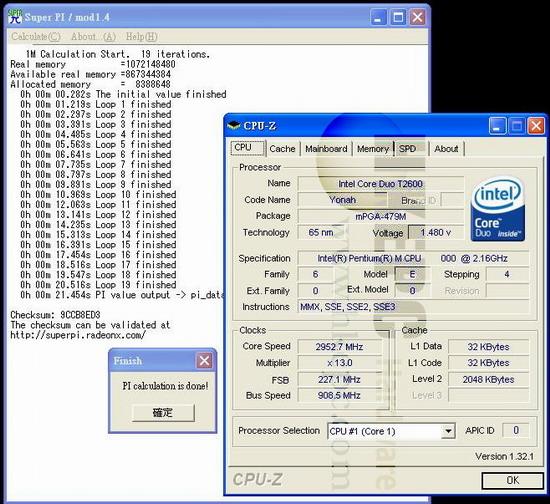This screenshot has width=550, height=504.
Task: Click the L1 Code value 32 KBytes
Action: click(x=488, y=363)
